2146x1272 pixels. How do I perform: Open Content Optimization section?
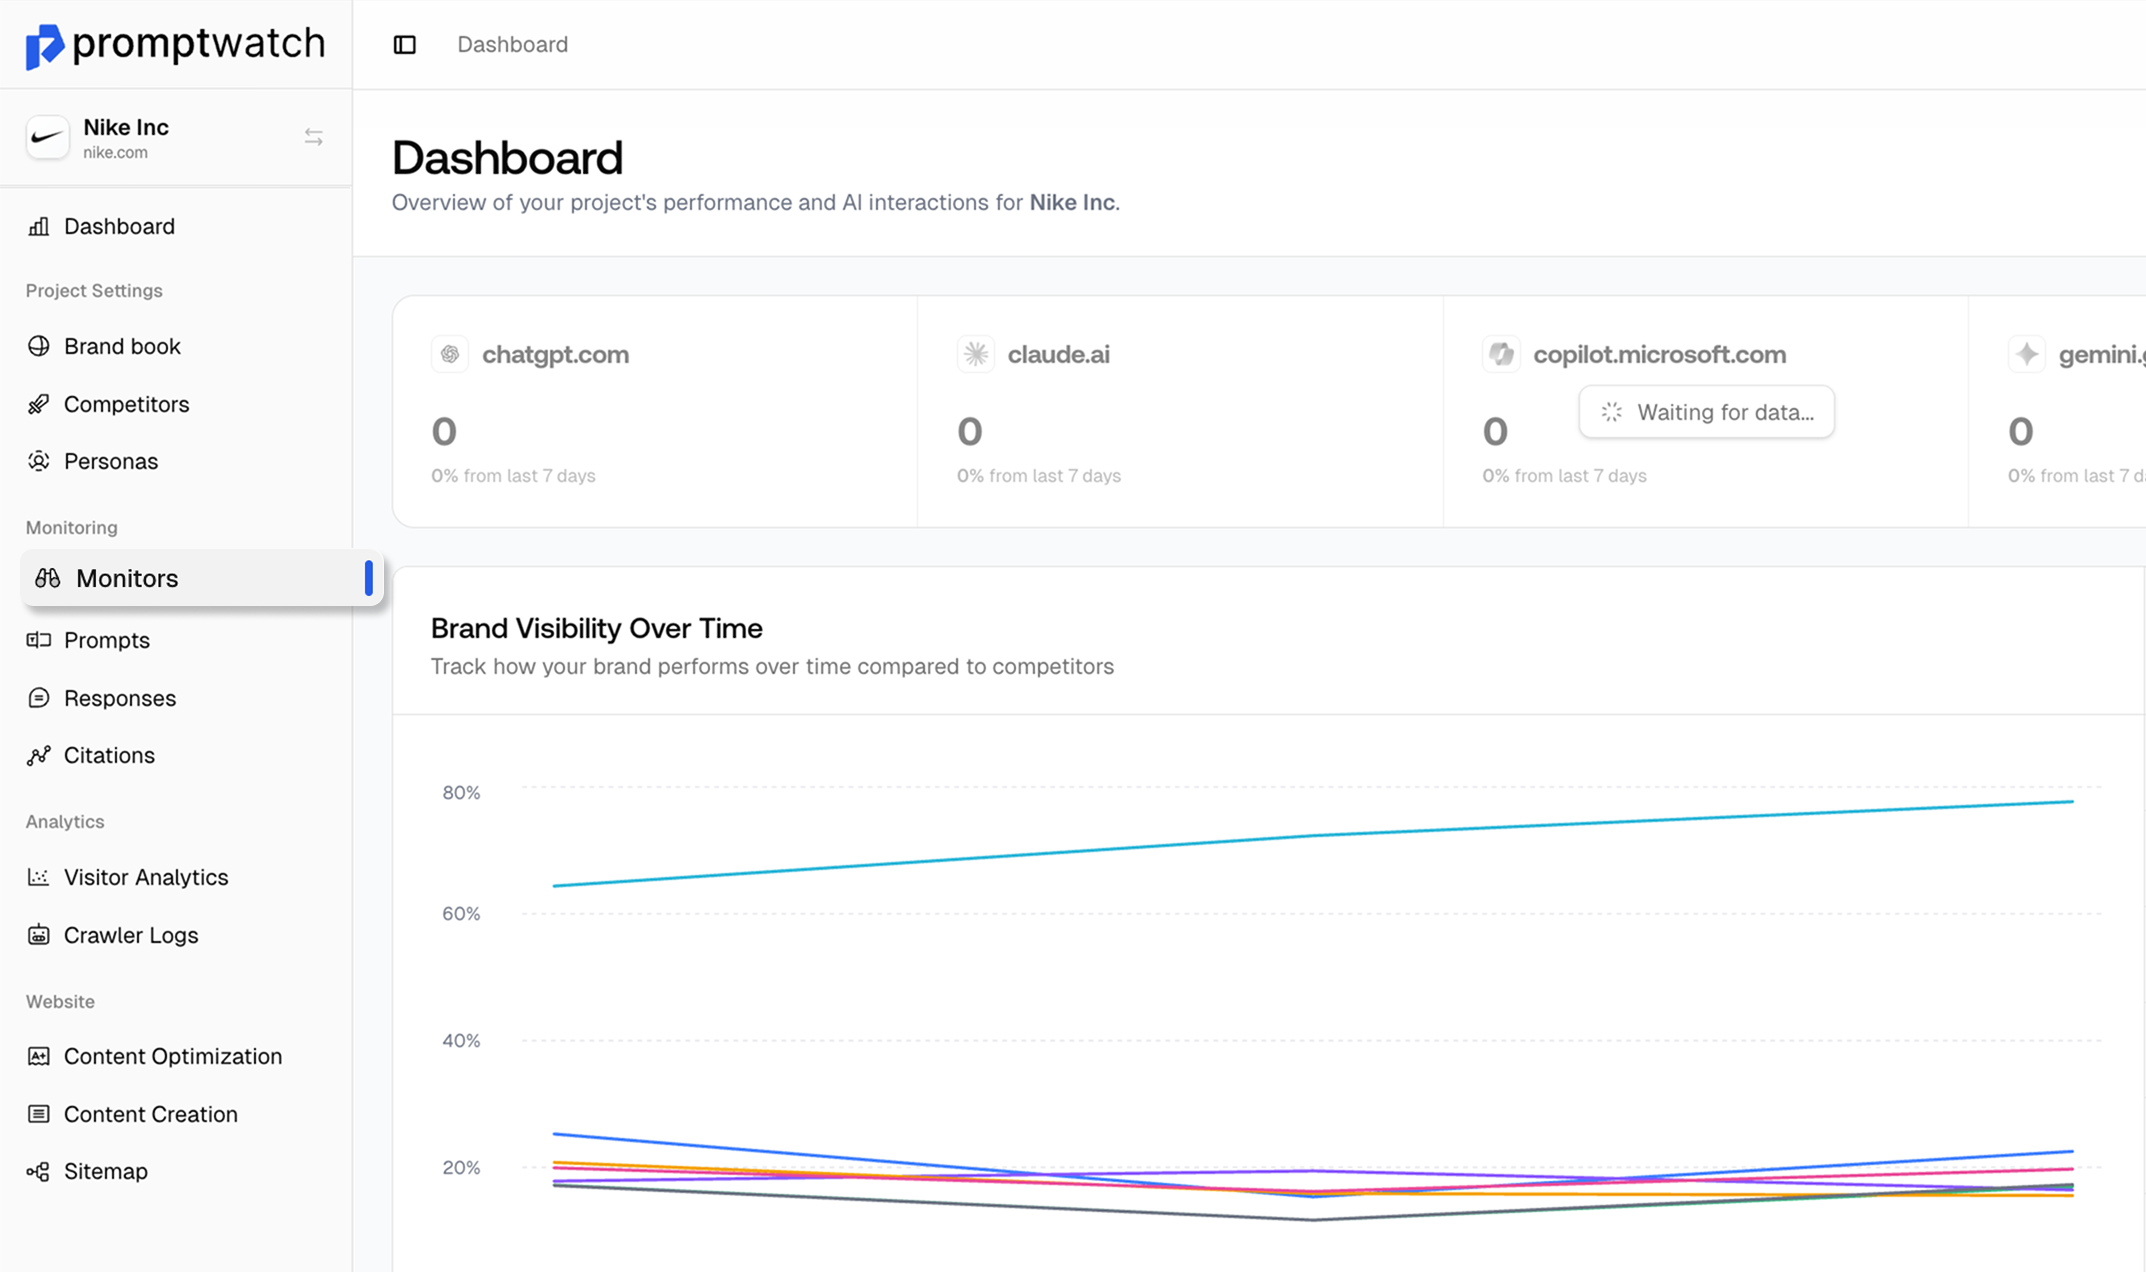[x=172, y=1056]
